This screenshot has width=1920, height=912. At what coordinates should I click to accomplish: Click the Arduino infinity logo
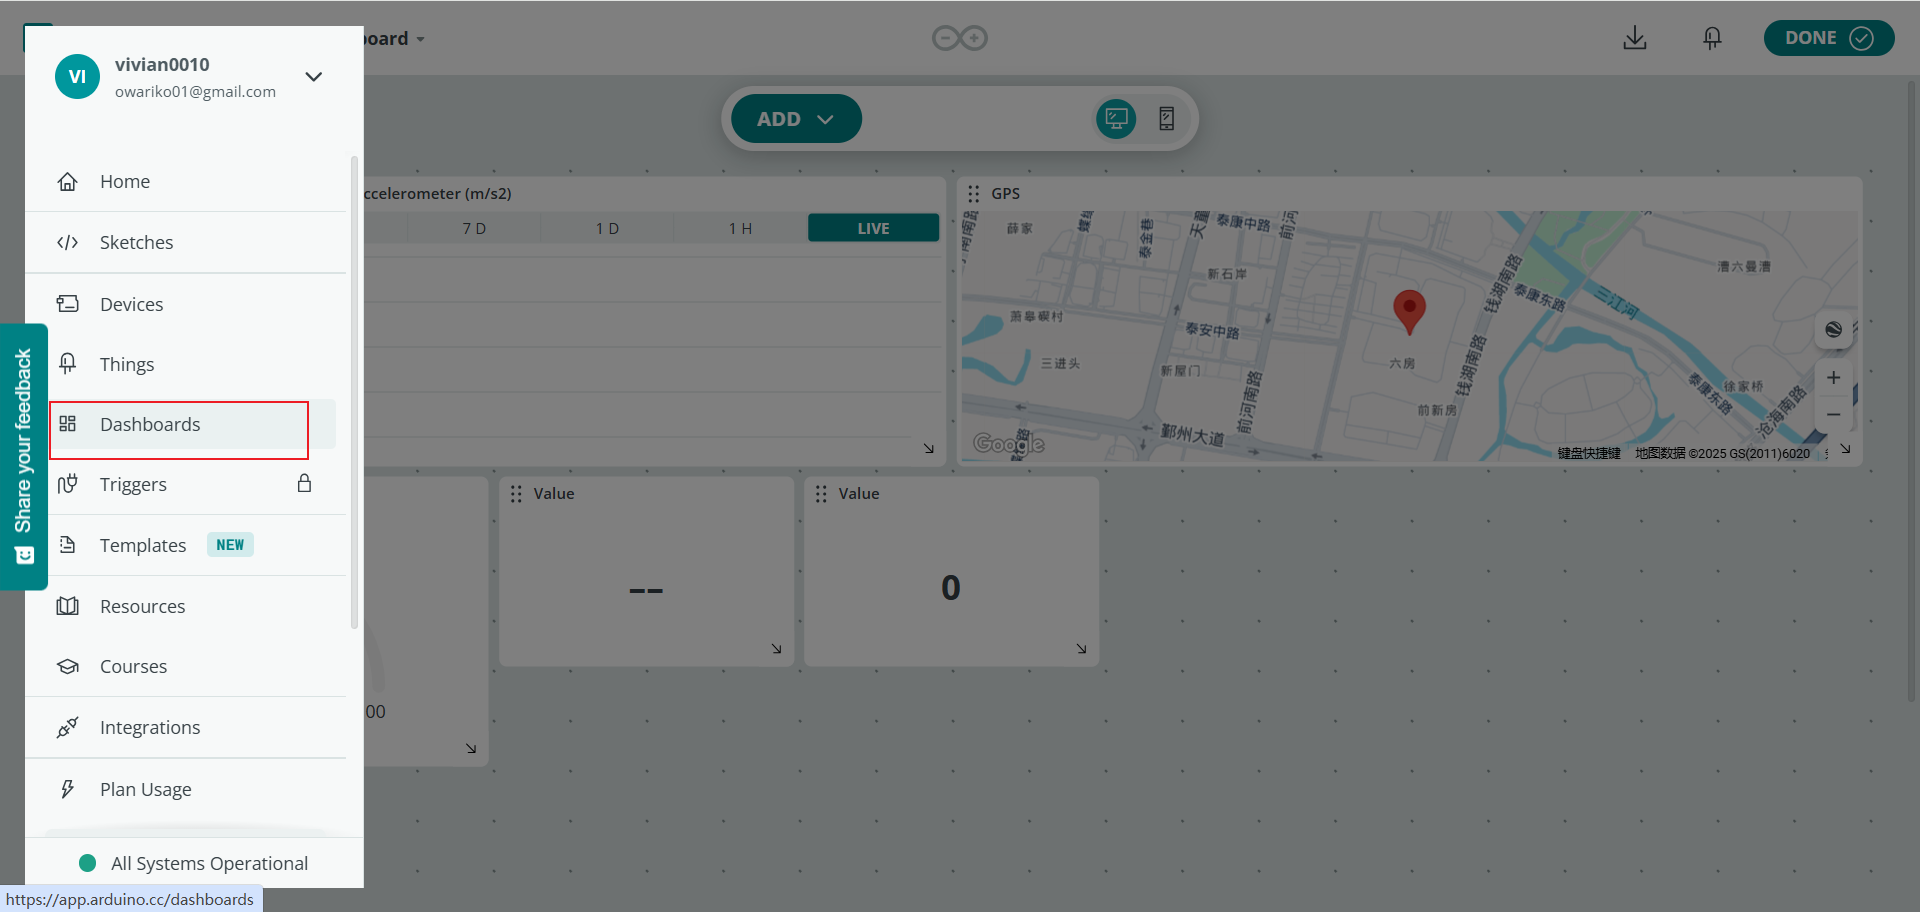coord(960,38)
